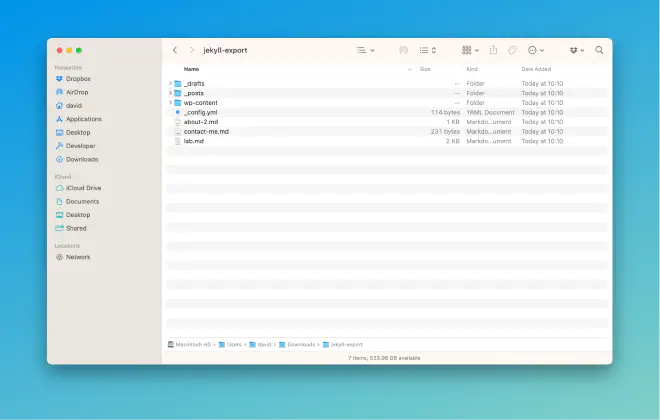This screenshot has height=420, width=660.
Task: Open Desktop under iCloud in sidebar
Action: (x=73, y=215)
